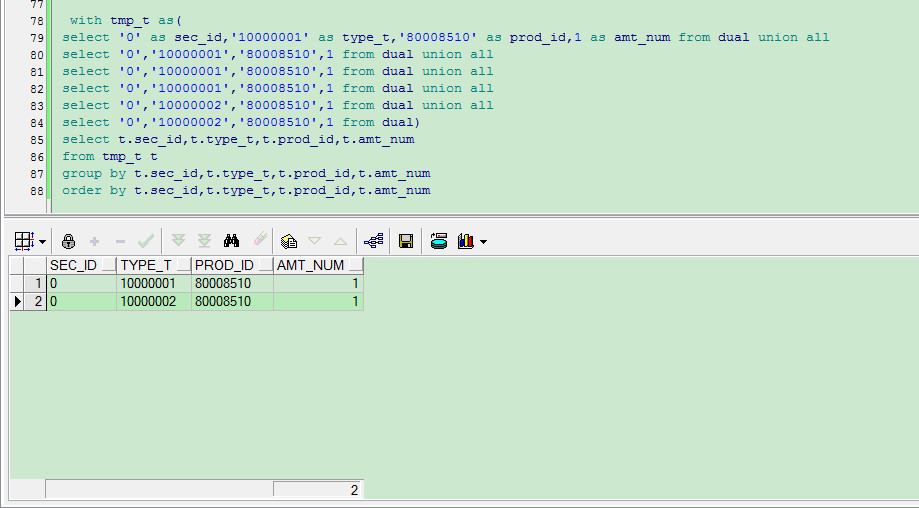Screen dimensions: 919x508
Task: Select PROD_ID cell 80008510 in row 2
Action: point(232,302)
